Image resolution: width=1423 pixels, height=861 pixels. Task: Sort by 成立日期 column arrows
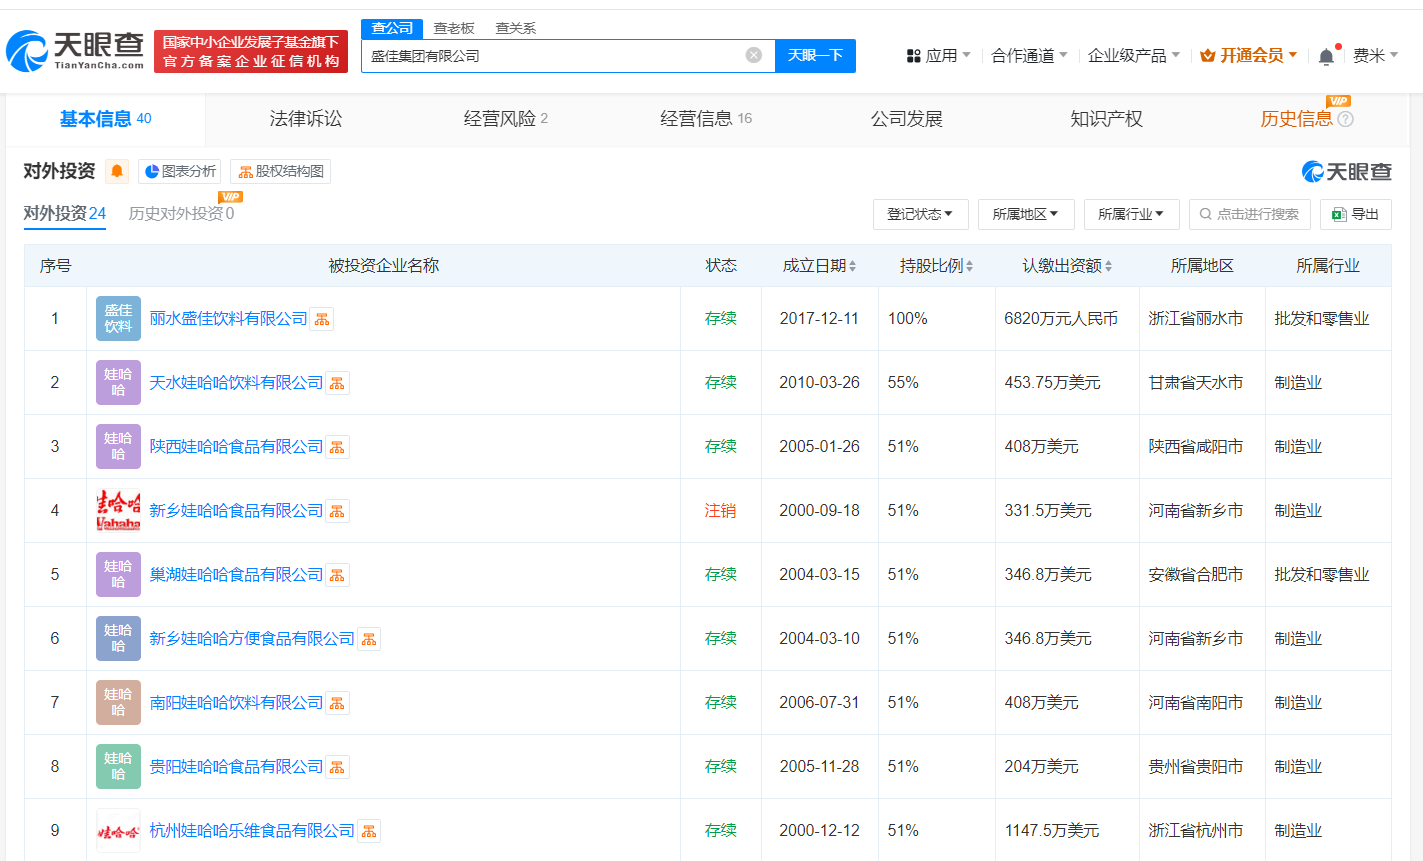(852, 266)
